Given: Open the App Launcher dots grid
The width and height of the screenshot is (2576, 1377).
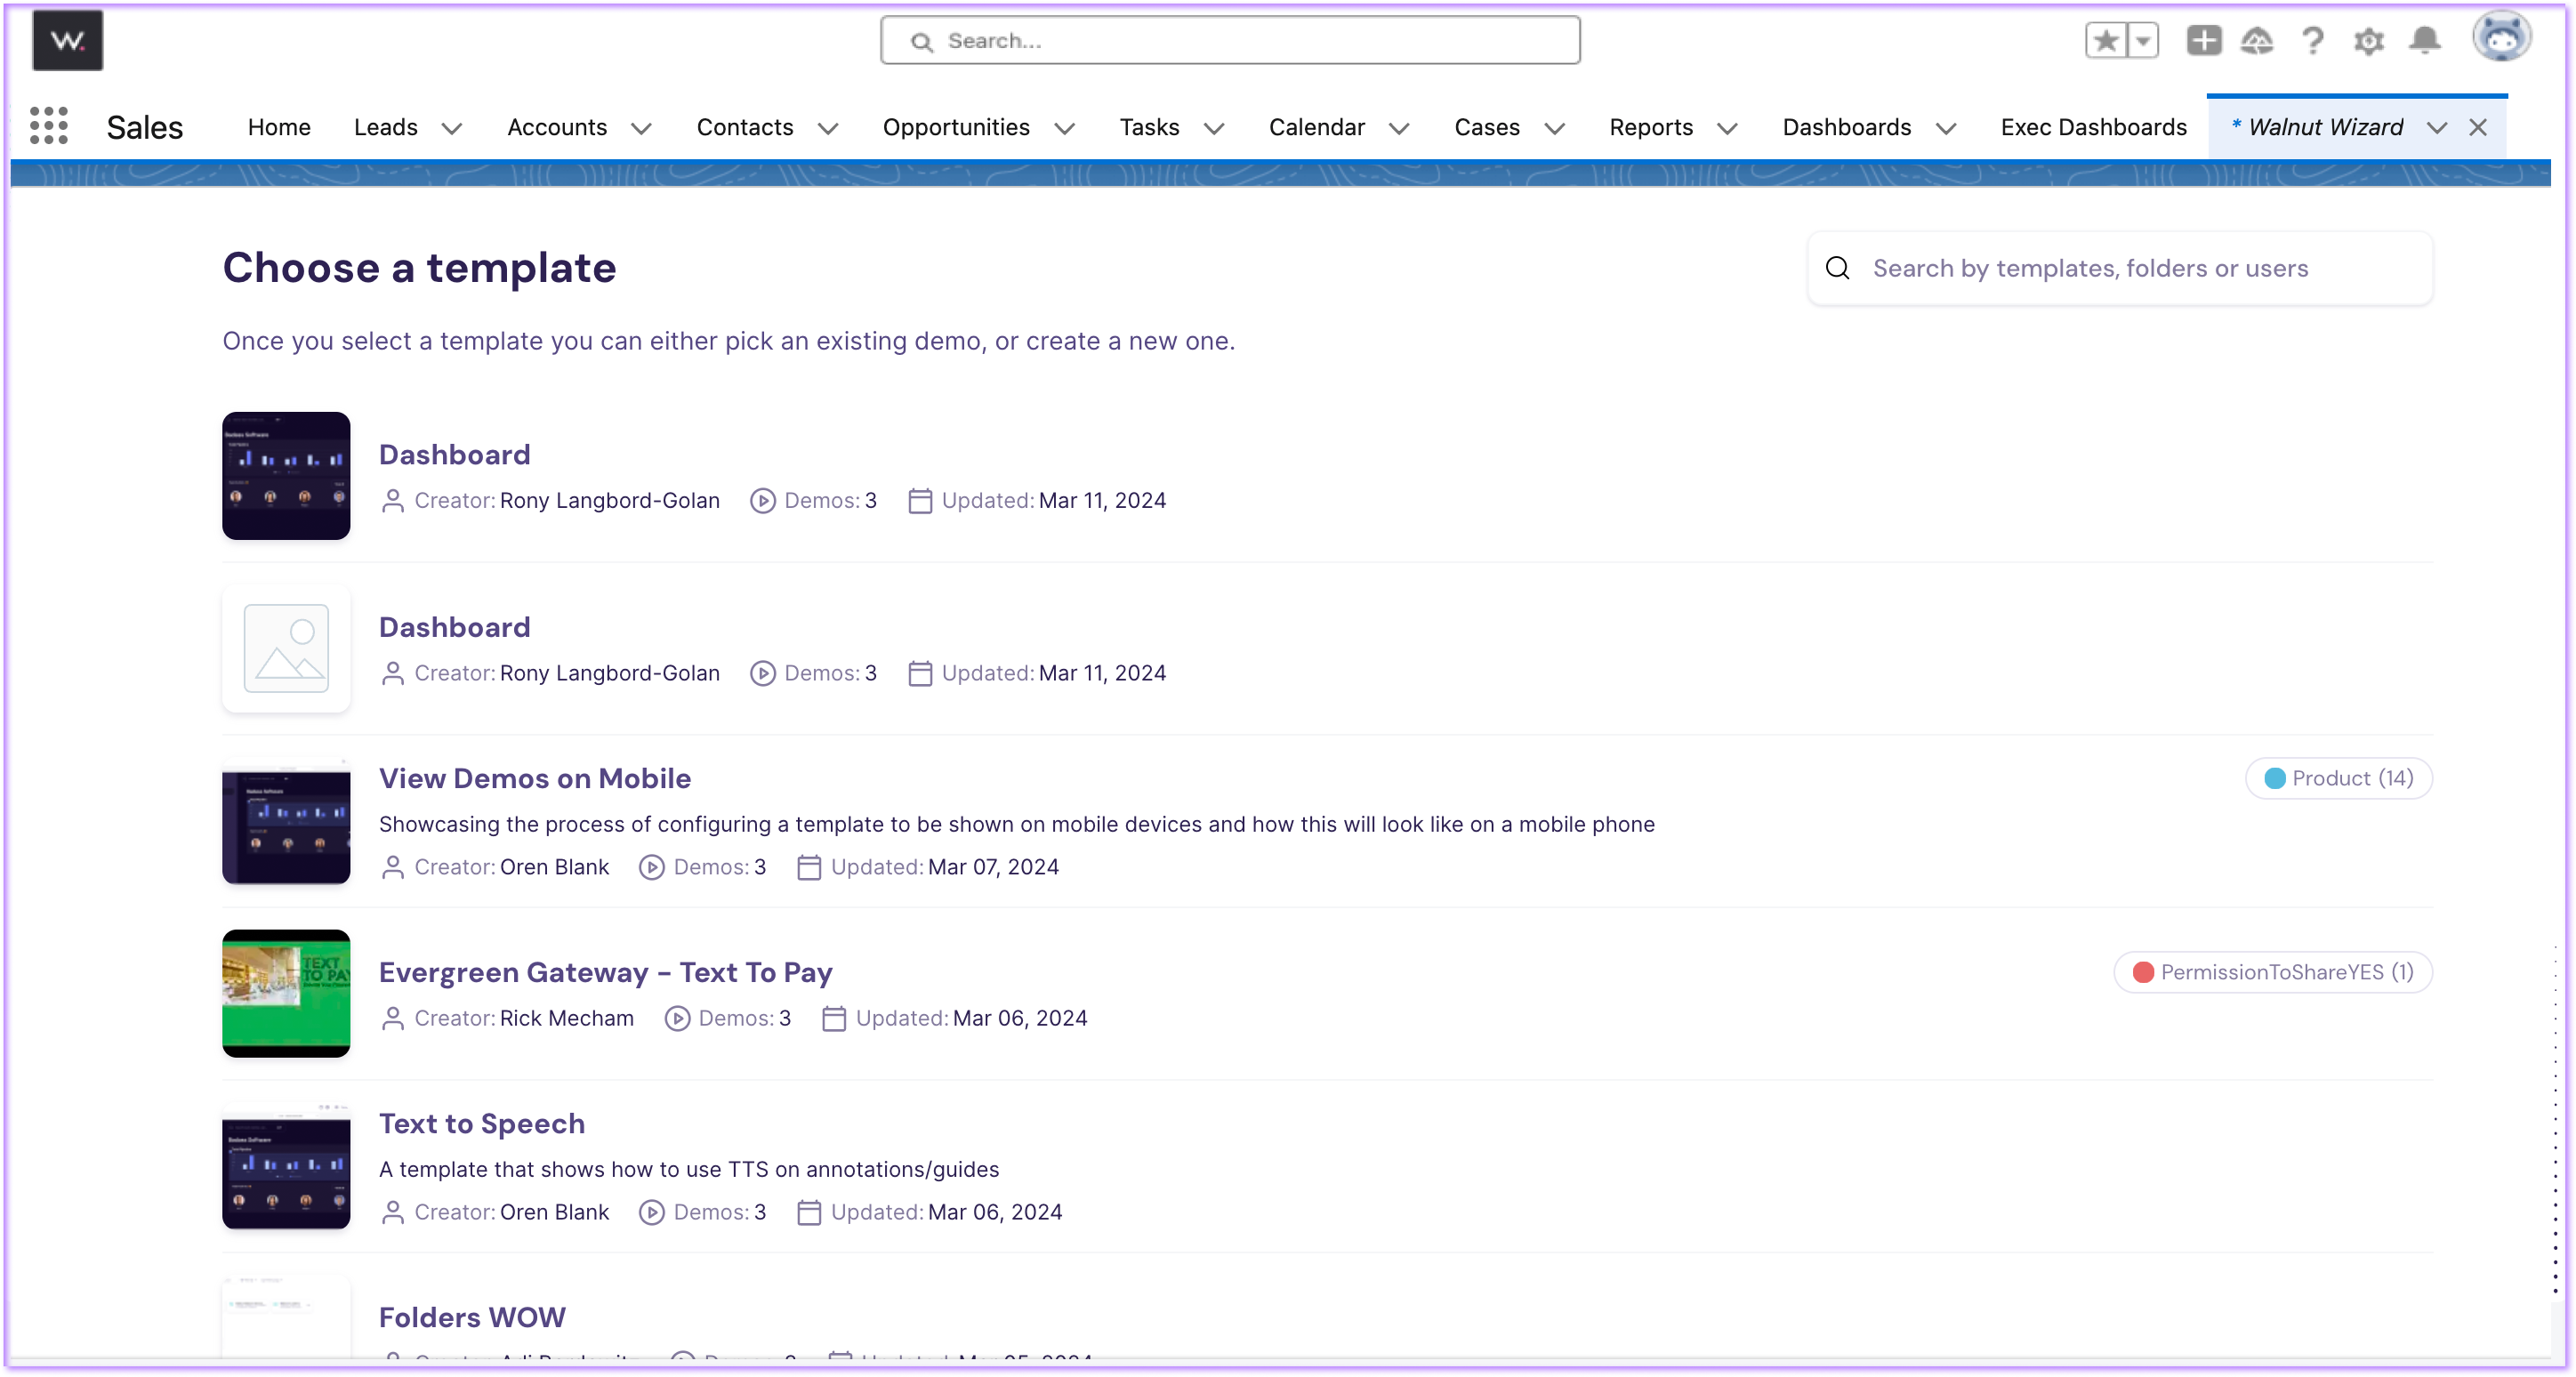Looking at the screenshot, I should tap(49, 126).
